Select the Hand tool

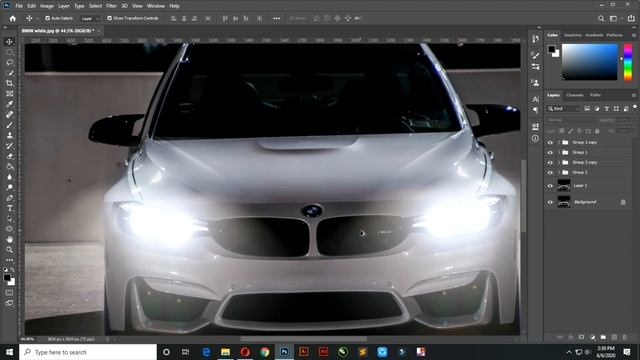click(x=9, y=240)
